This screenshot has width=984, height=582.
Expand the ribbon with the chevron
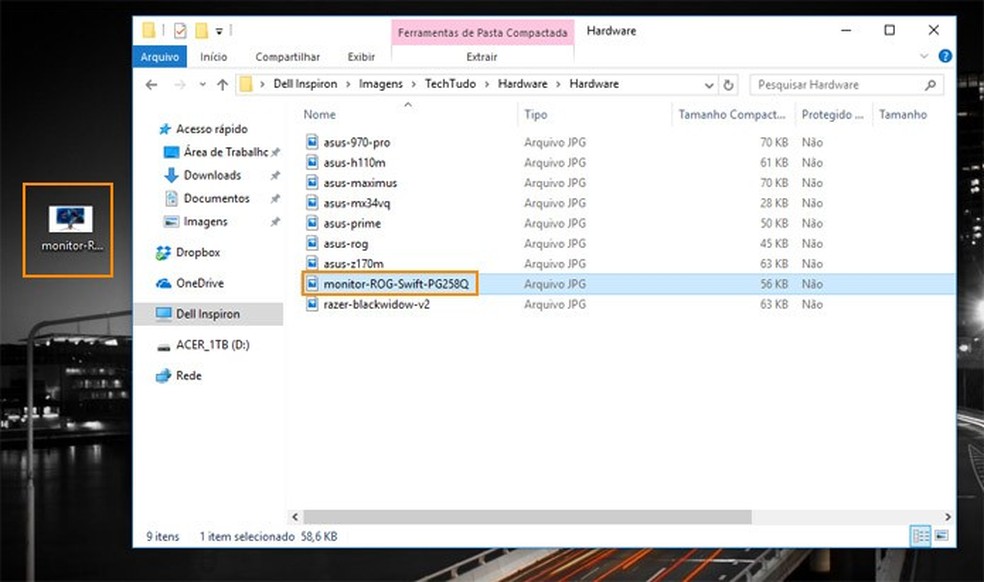(x=924, y=57)
